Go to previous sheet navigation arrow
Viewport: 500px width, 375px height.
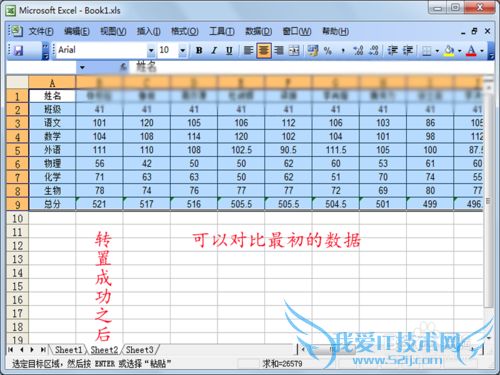22,350
